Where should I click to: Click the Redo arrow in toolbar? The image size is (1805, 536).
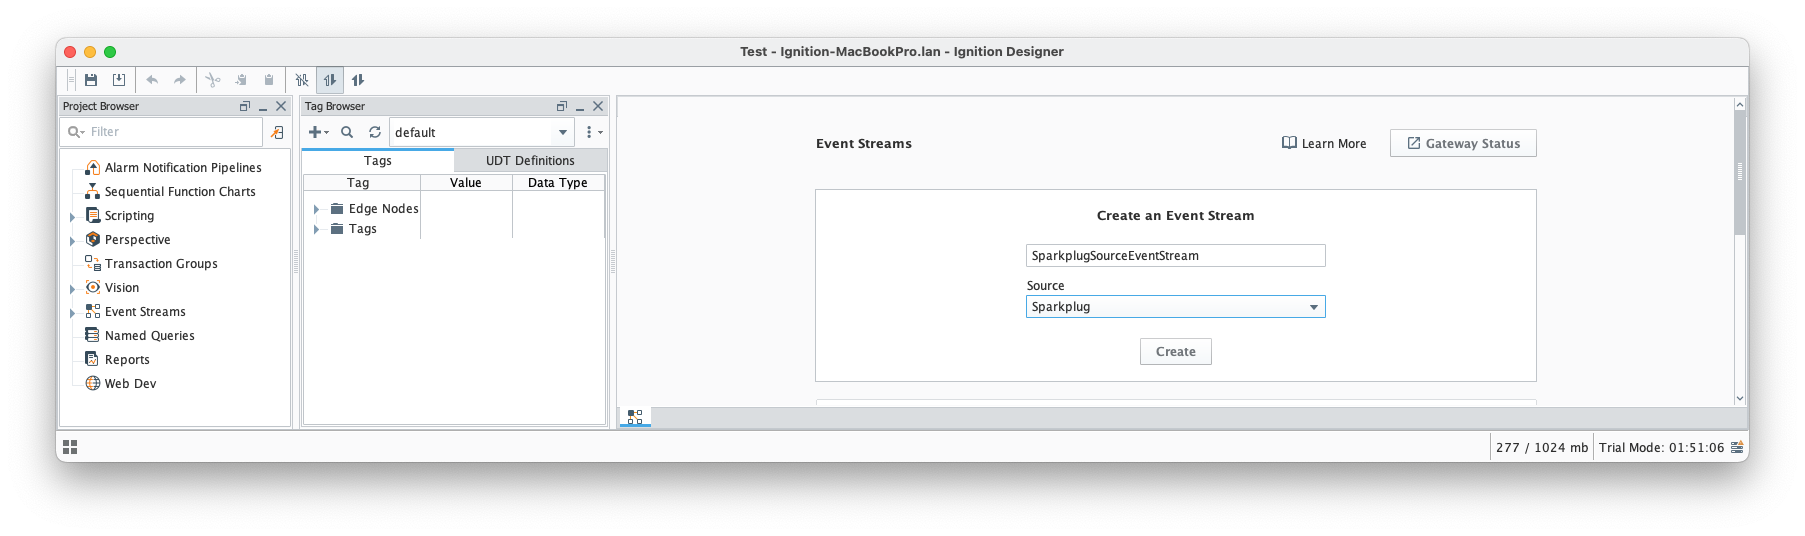180,80
